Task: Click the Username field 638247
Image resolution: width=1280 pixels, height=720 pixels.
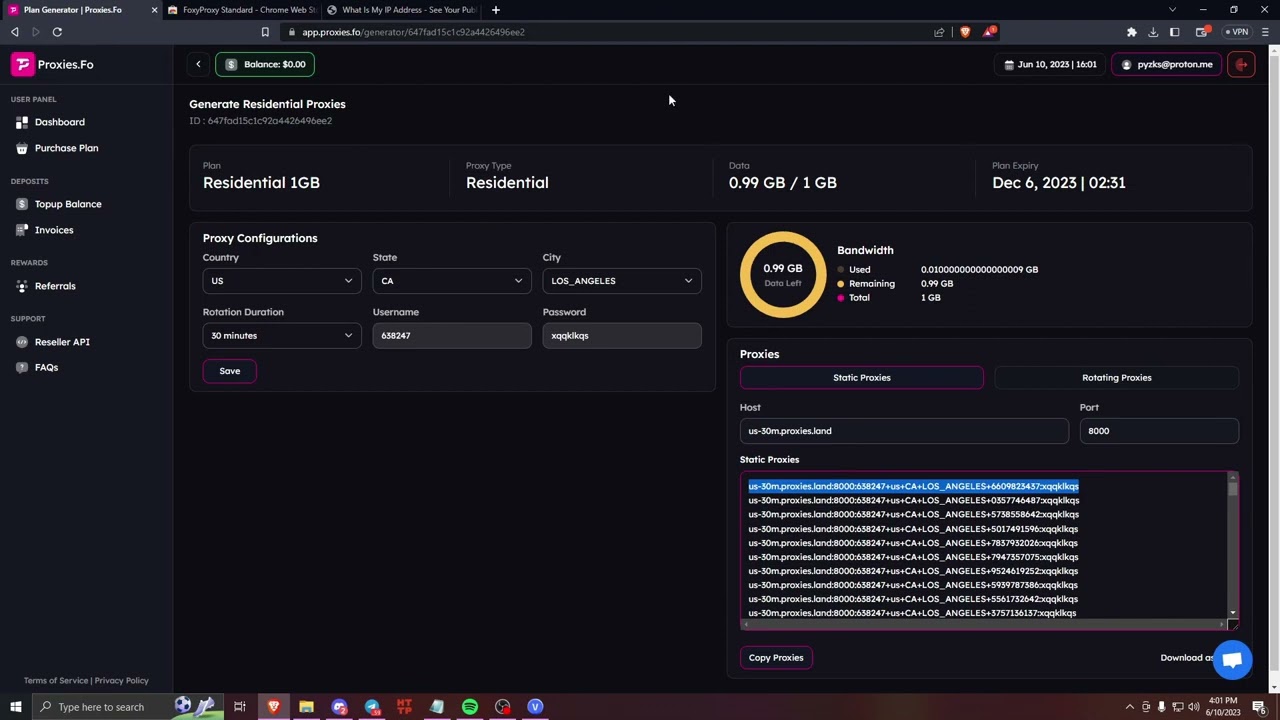Action: coord(452,336)
